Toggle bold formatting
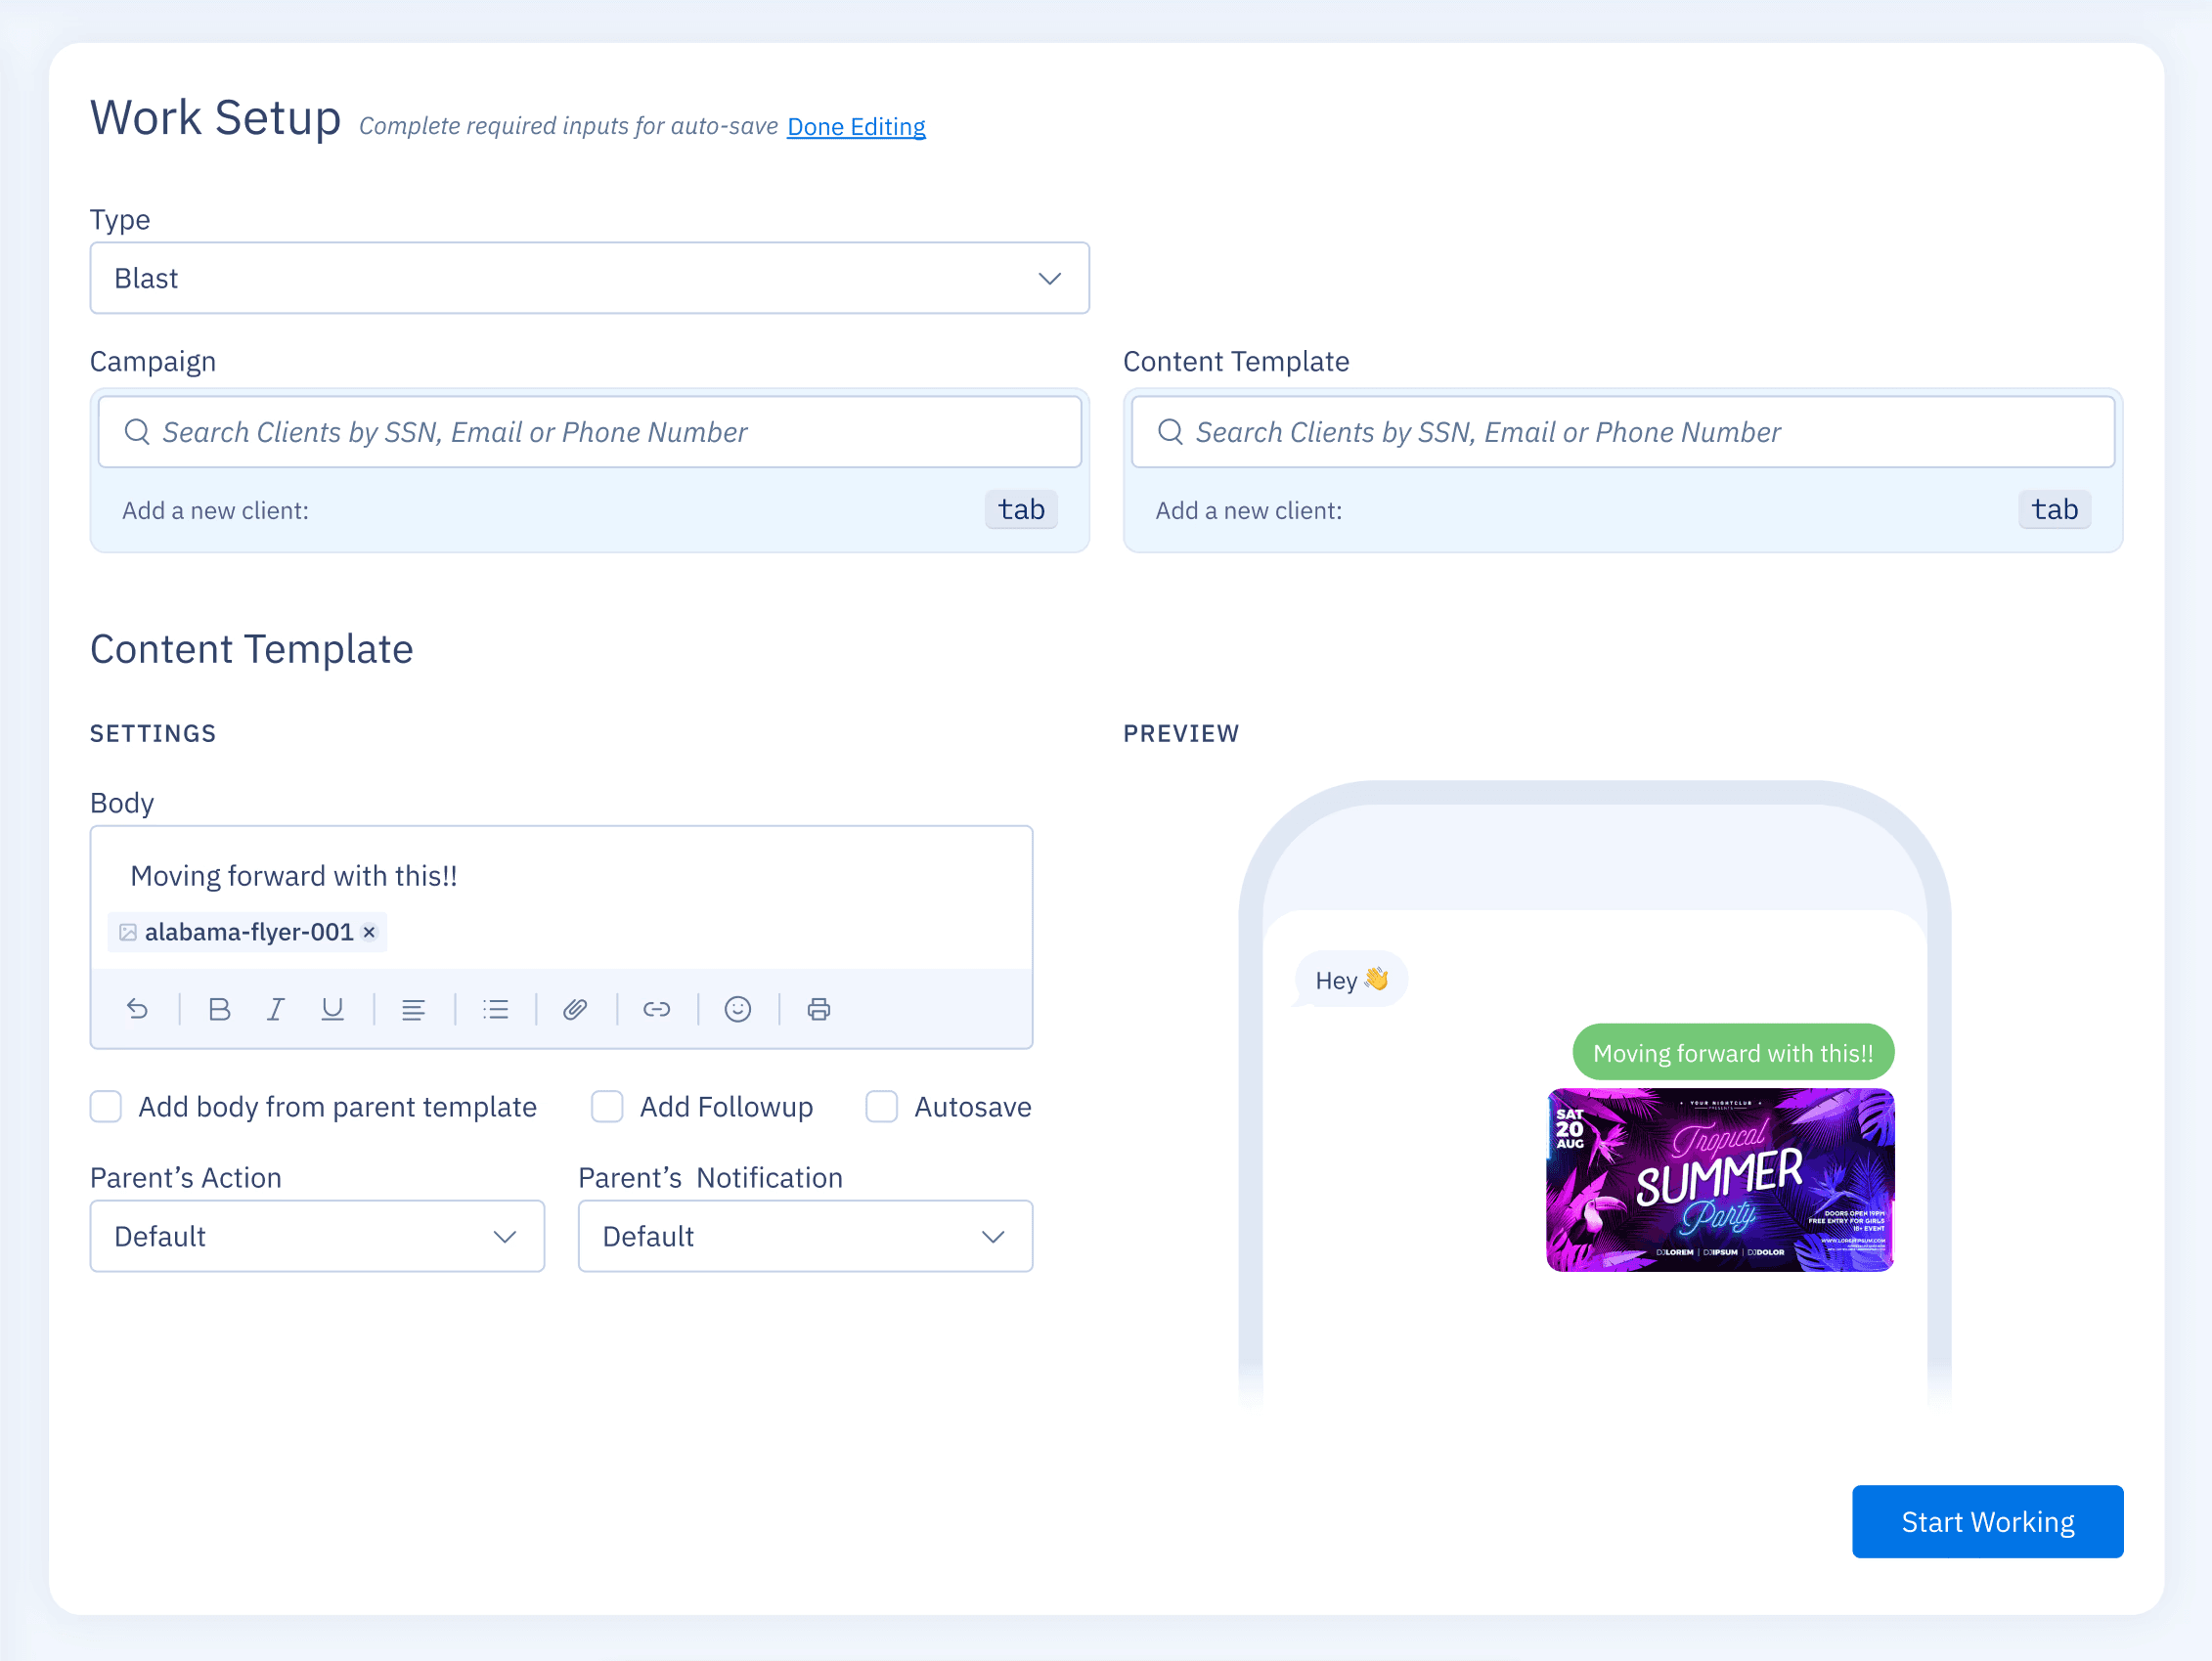The height and width of the screenshot is (1661, 2212). pos(219,1009)
